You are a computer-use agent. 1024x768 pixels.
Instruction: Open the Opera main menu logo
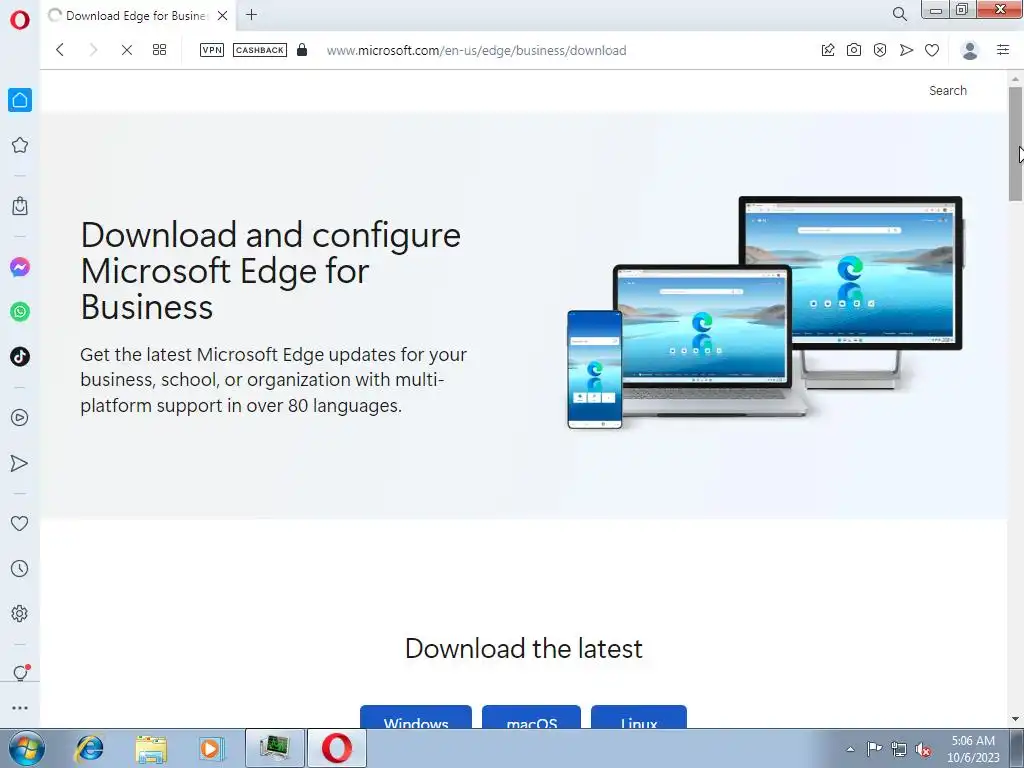point(20,20)
